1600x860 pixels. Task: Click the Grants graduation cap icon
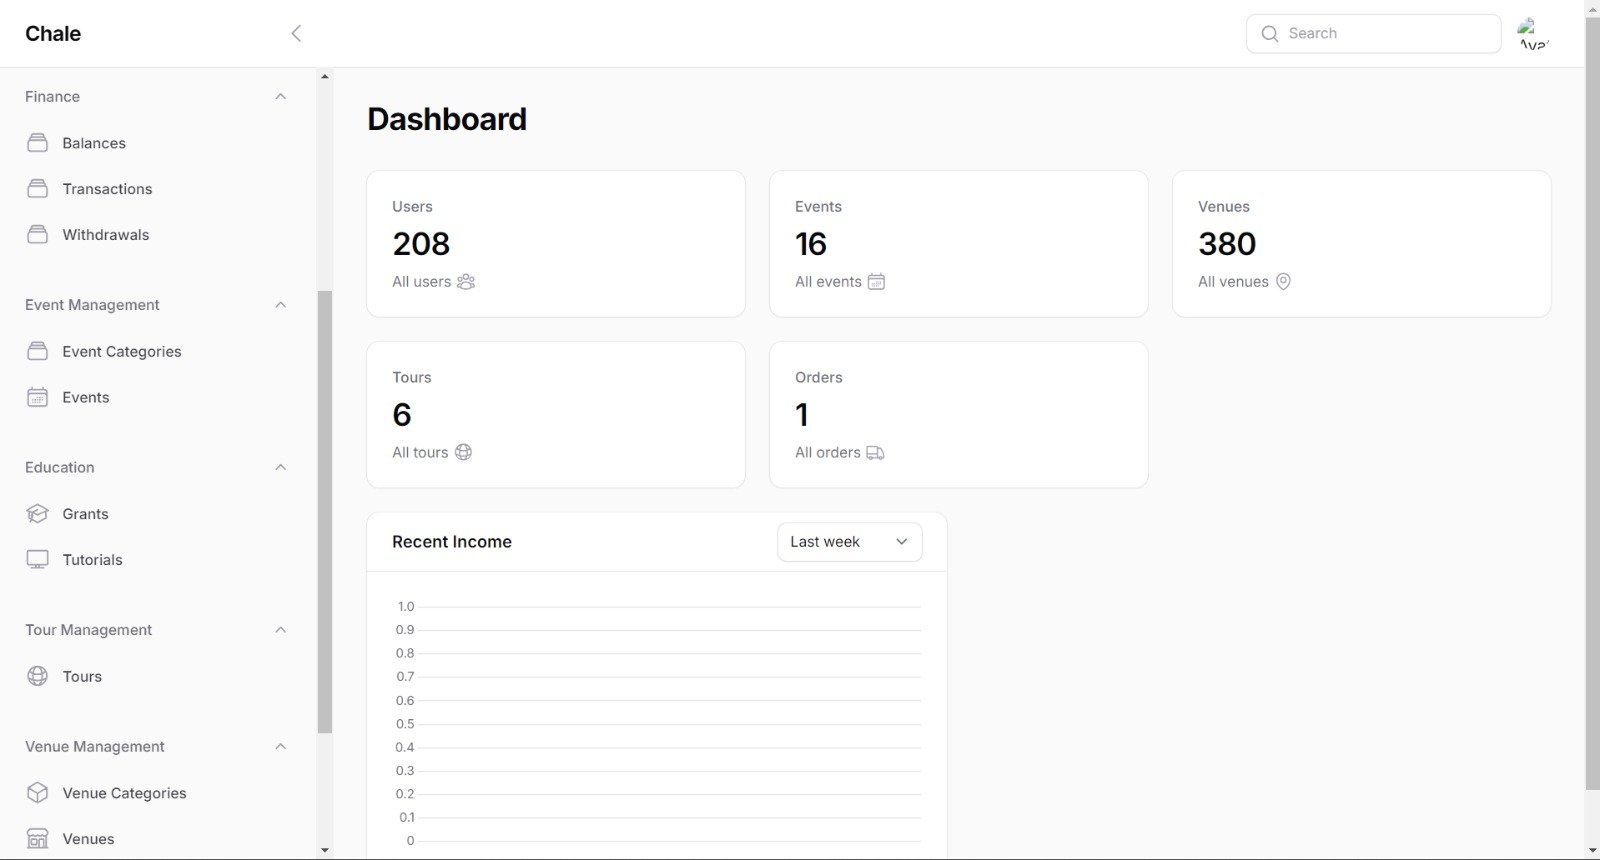tap(37, 514)
